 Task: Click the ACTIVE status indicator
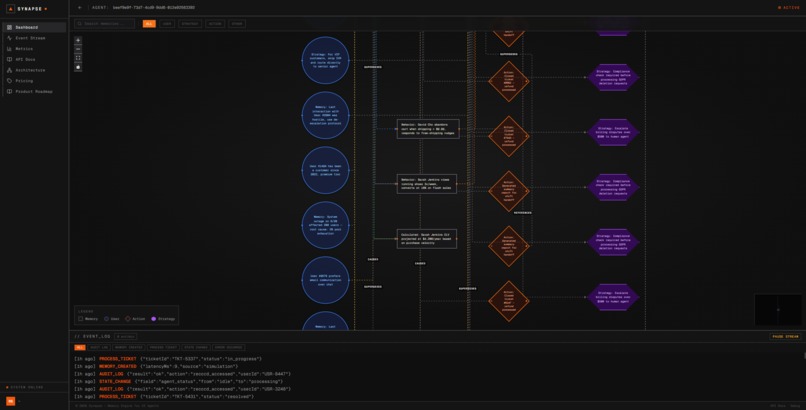coord(789,8)
